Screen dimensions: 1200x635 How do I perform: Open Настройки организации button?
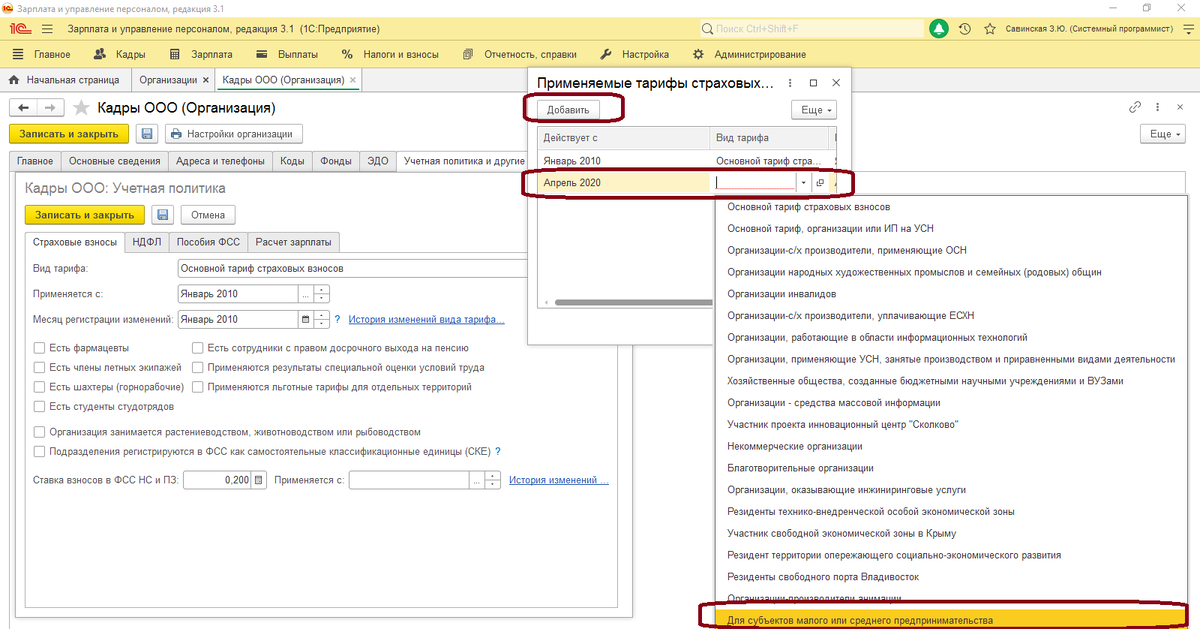click(x=233, y=134)
